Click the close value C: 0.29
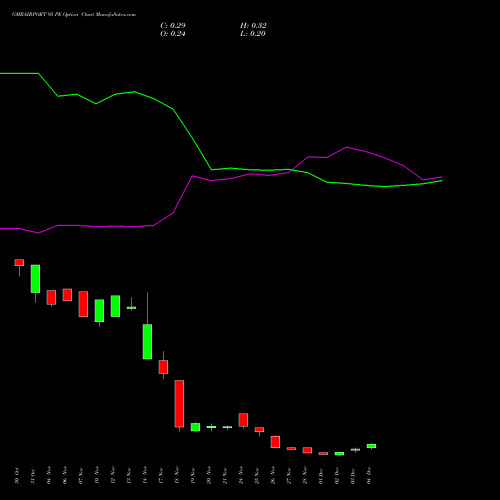The height and width of the screenshot is (500, 500). (x=173, y=26)
